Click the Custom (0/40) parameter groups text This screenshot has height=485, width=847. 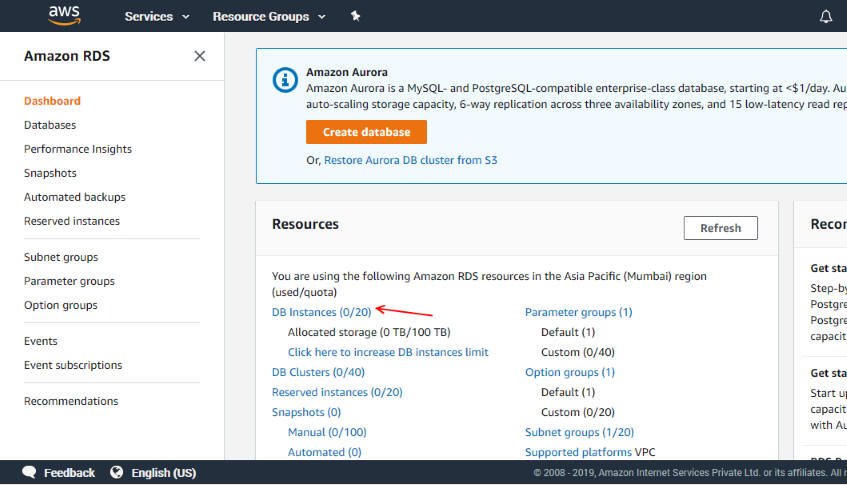(x=577, y=352)
